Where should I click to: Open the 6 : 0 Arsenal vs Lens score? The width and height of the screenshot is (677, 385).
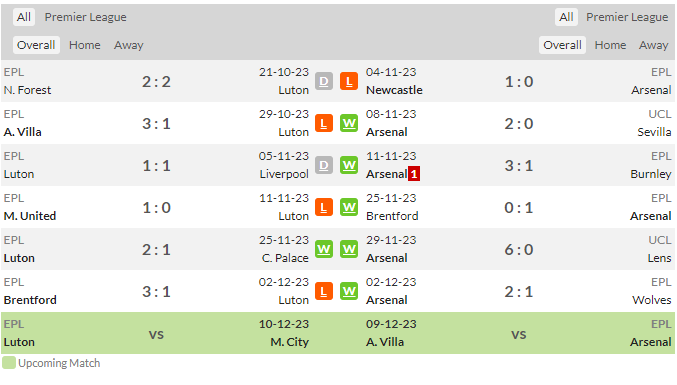coord(519,249)
